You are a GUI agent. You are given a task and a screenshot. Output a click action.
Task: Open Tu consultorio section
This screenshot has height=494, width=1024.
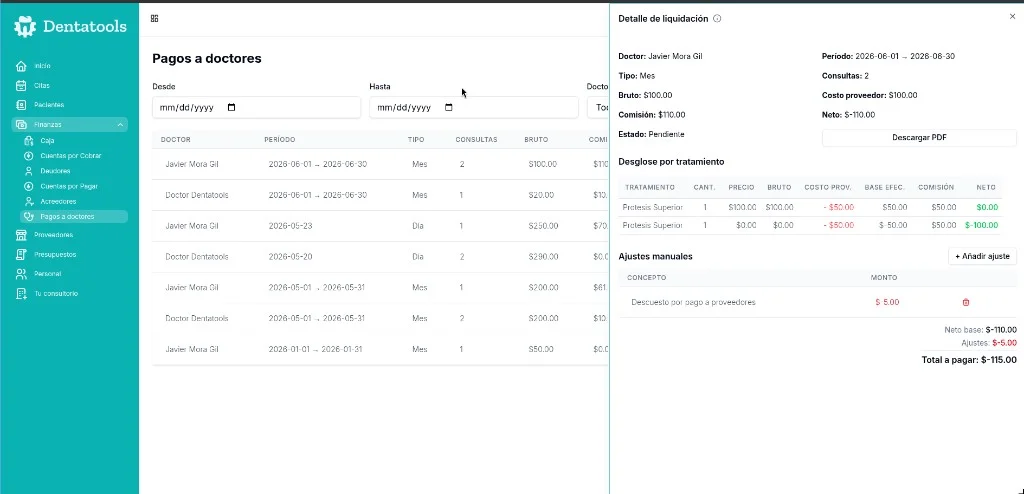56,293
